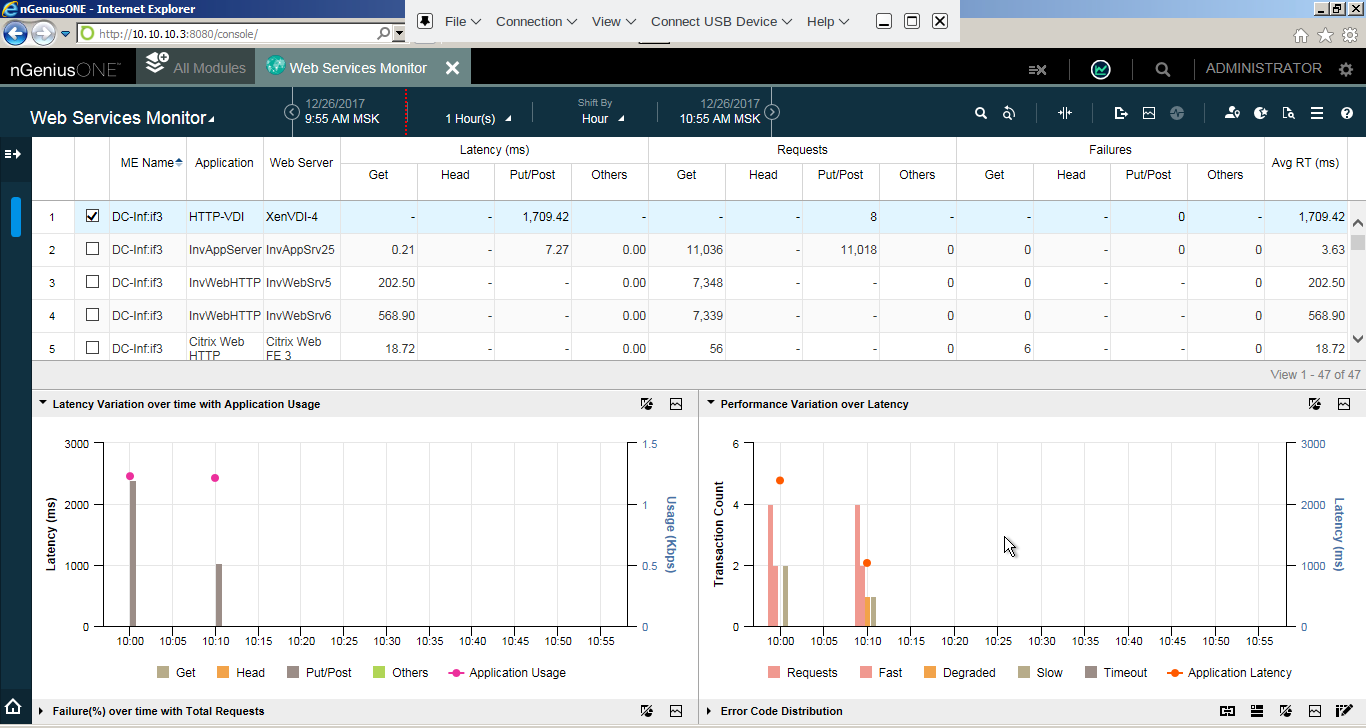The image size is (1366, 728).
Task: Click chart options icon on Performance Variation panel
Action: [x=1316, y=404]
